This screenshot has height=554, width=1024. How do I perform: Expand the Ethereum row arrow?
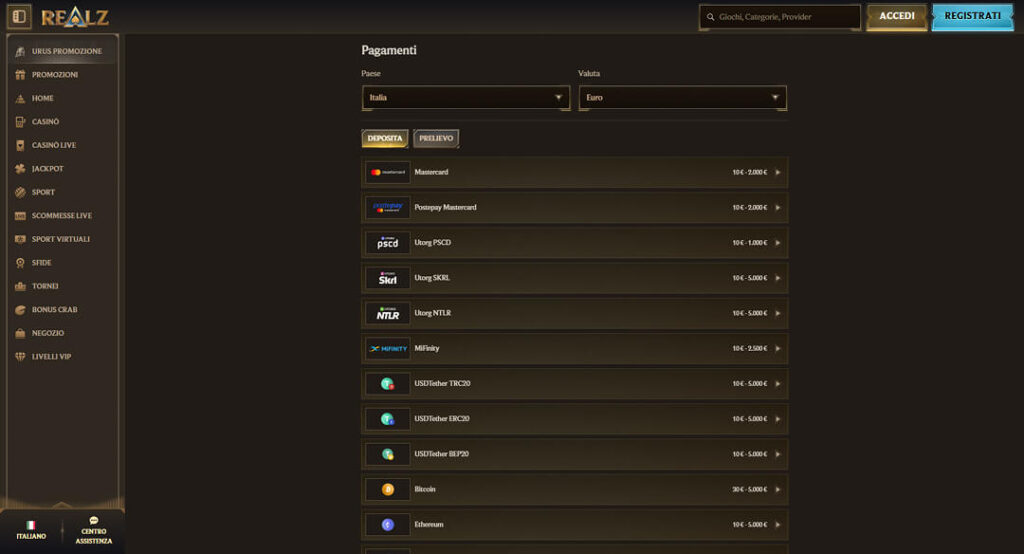(778, 525)
